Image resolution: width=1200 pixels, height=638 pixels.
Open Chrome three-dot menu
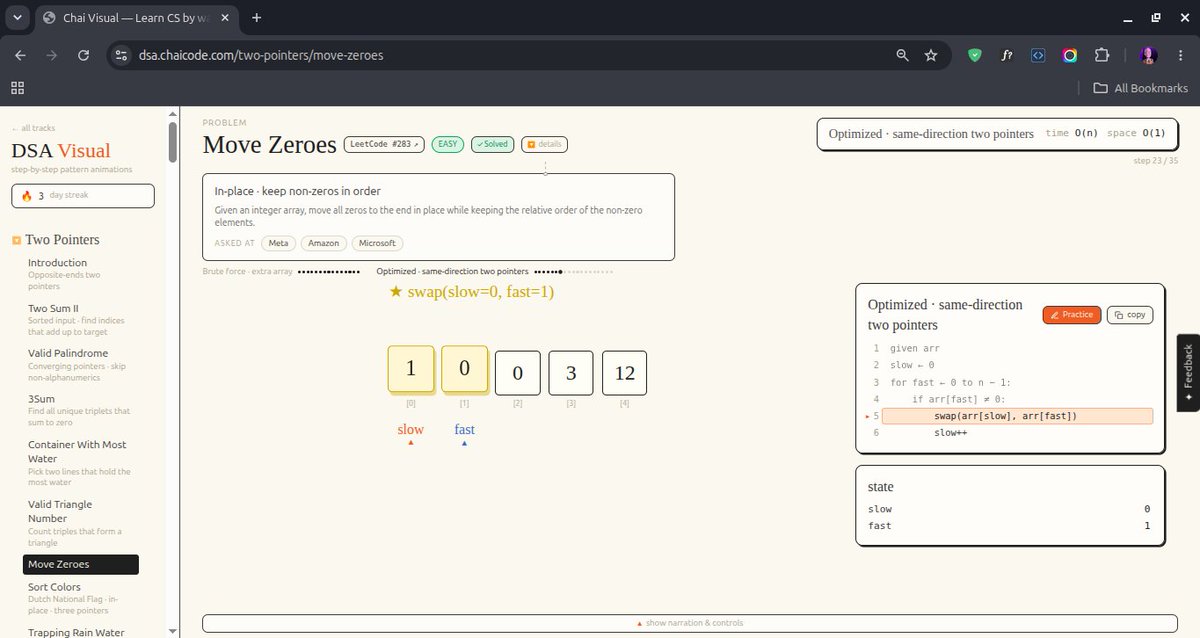click(1179, 55)
